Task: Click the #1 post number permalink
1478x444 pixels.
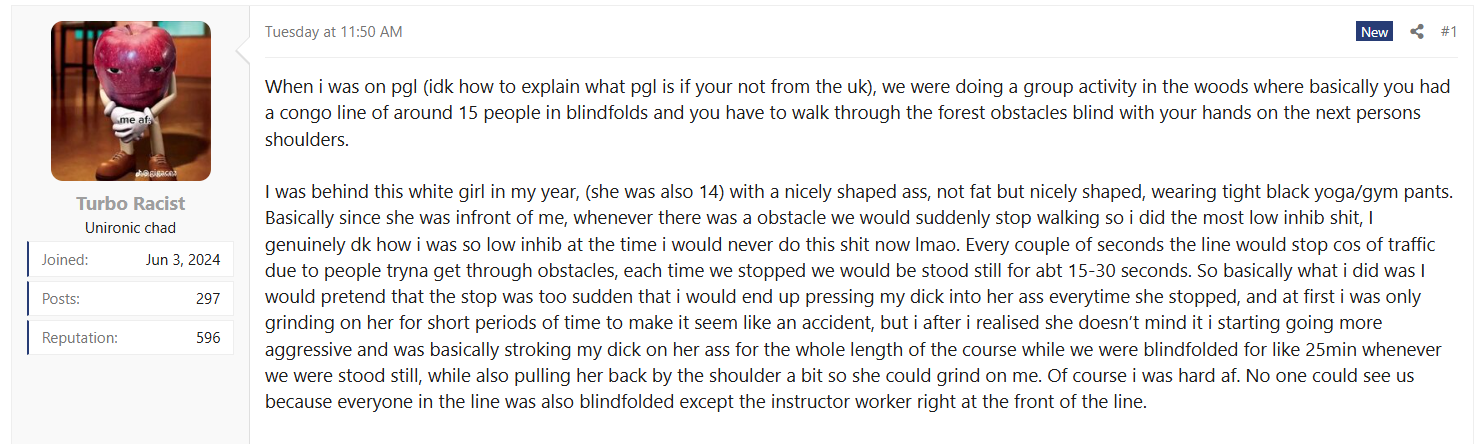Action: point(1449,32)
